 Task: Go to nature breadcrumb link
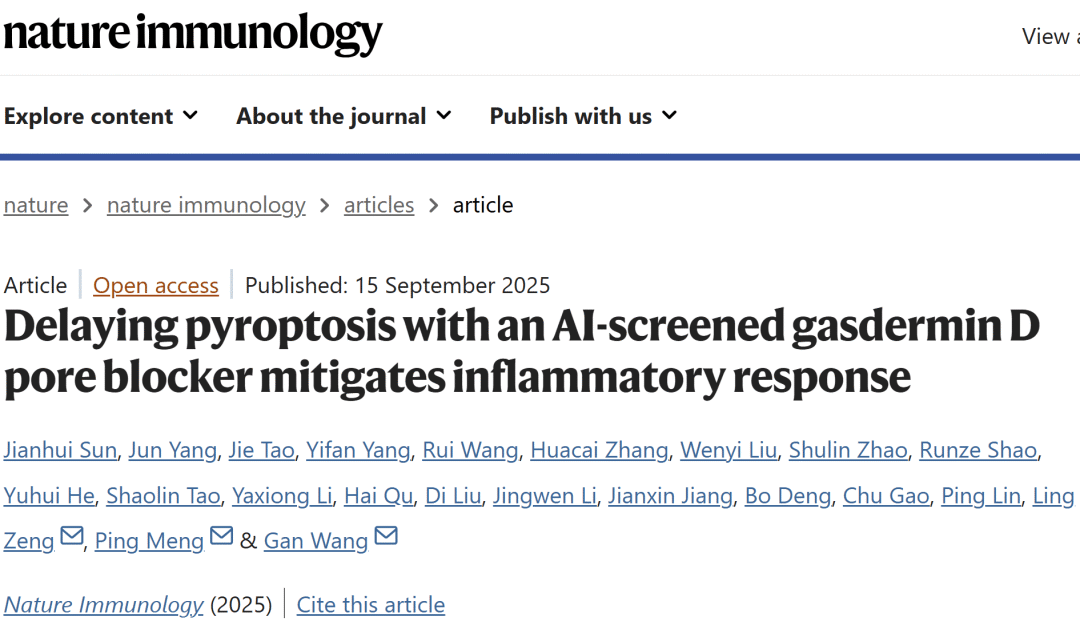[x=36, y=205]
